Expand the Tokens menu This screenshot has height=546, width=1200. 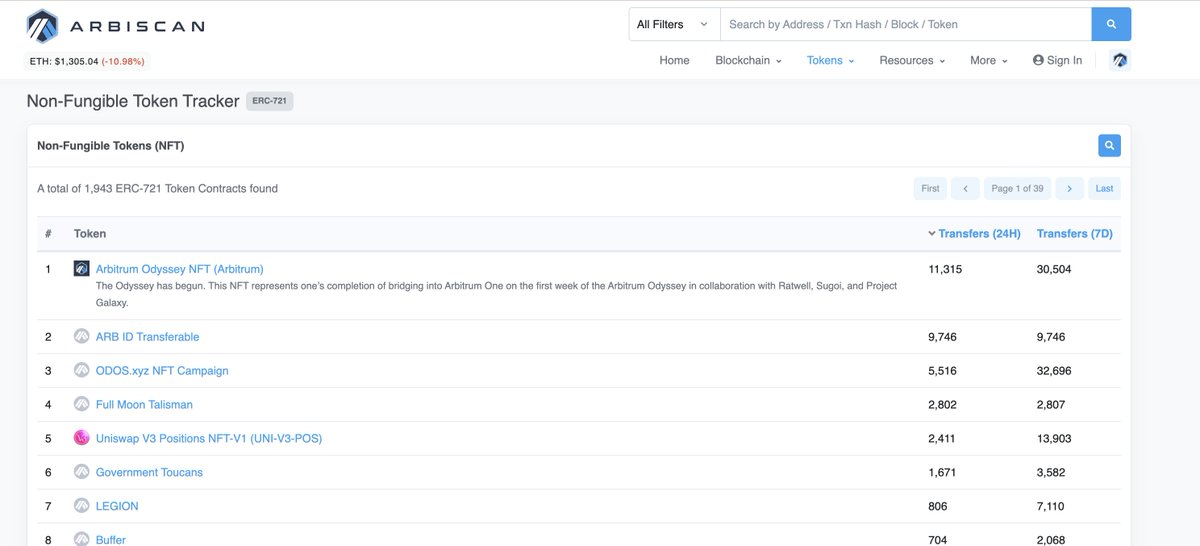[x=830, y=60]
